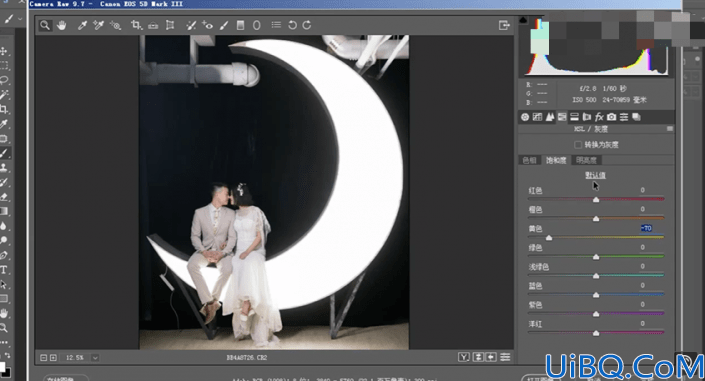705x381 pixels.
Task: Select the Adjustment Brush
Action: (x=224, y=25)
